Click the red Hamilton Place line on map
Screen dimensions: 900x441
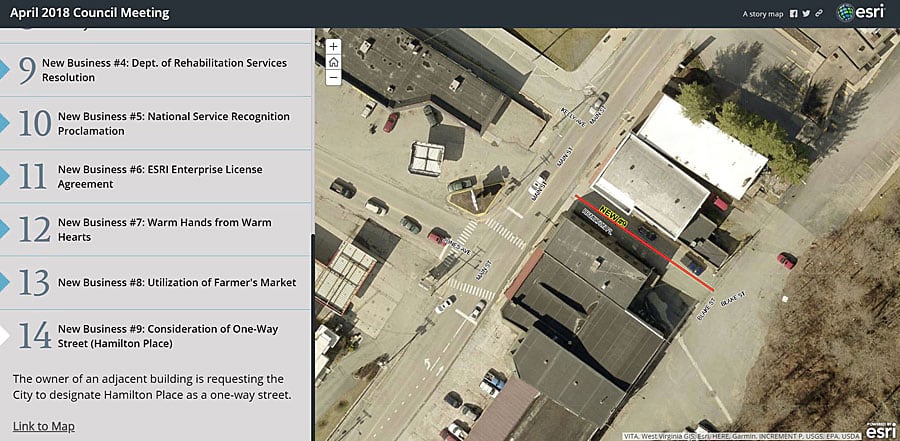645,243
